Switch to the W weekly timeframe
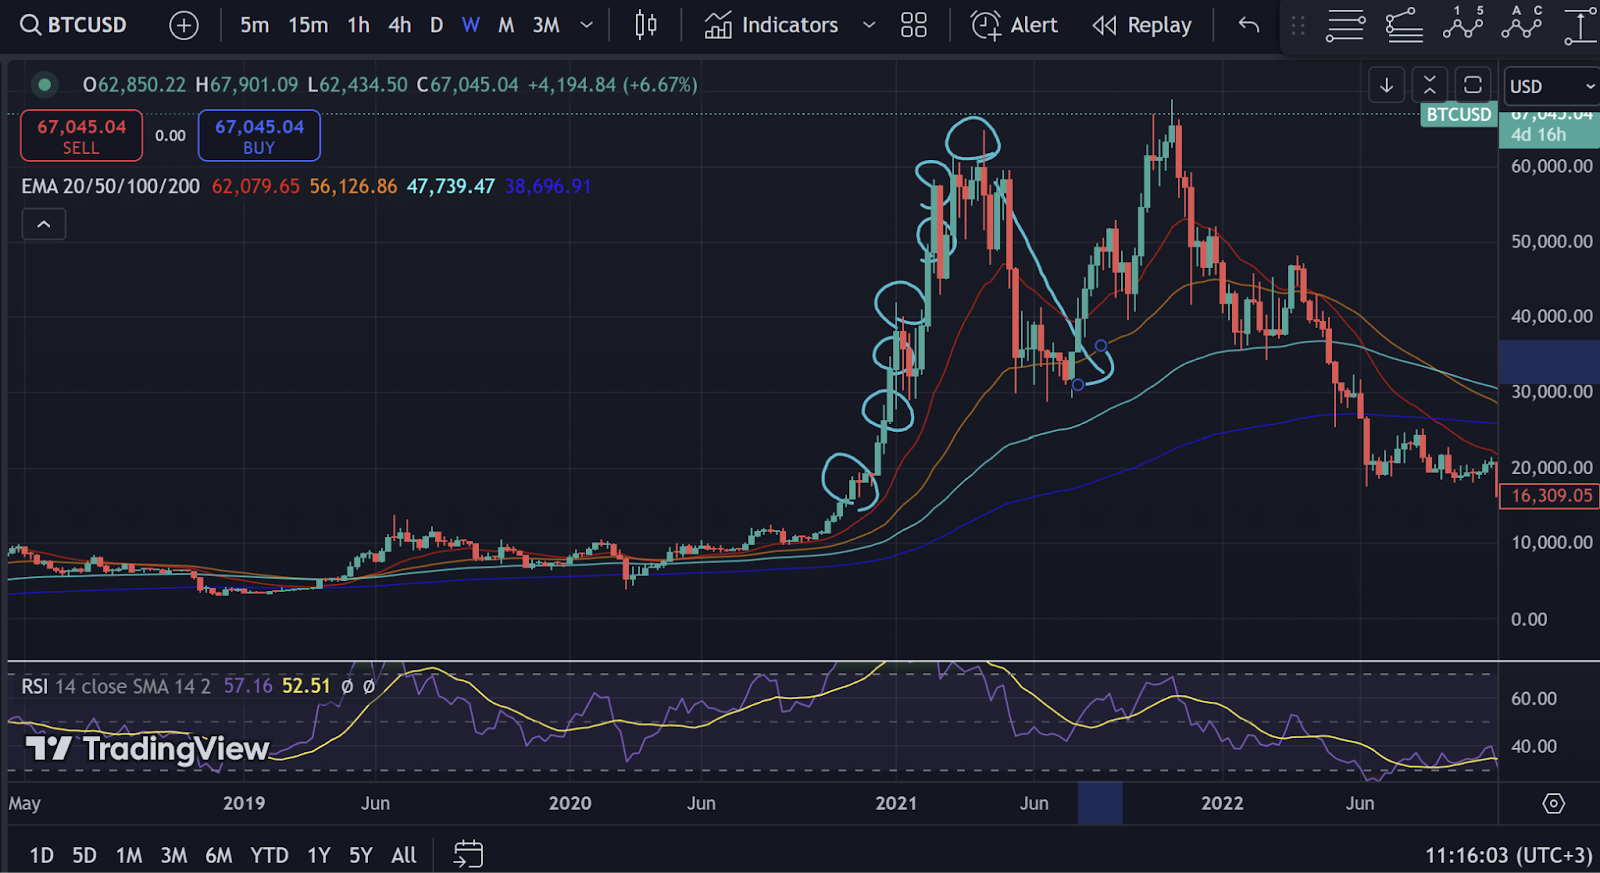Screen dimensions: 1600x873 pyautogui.click(x=471, y=25)
